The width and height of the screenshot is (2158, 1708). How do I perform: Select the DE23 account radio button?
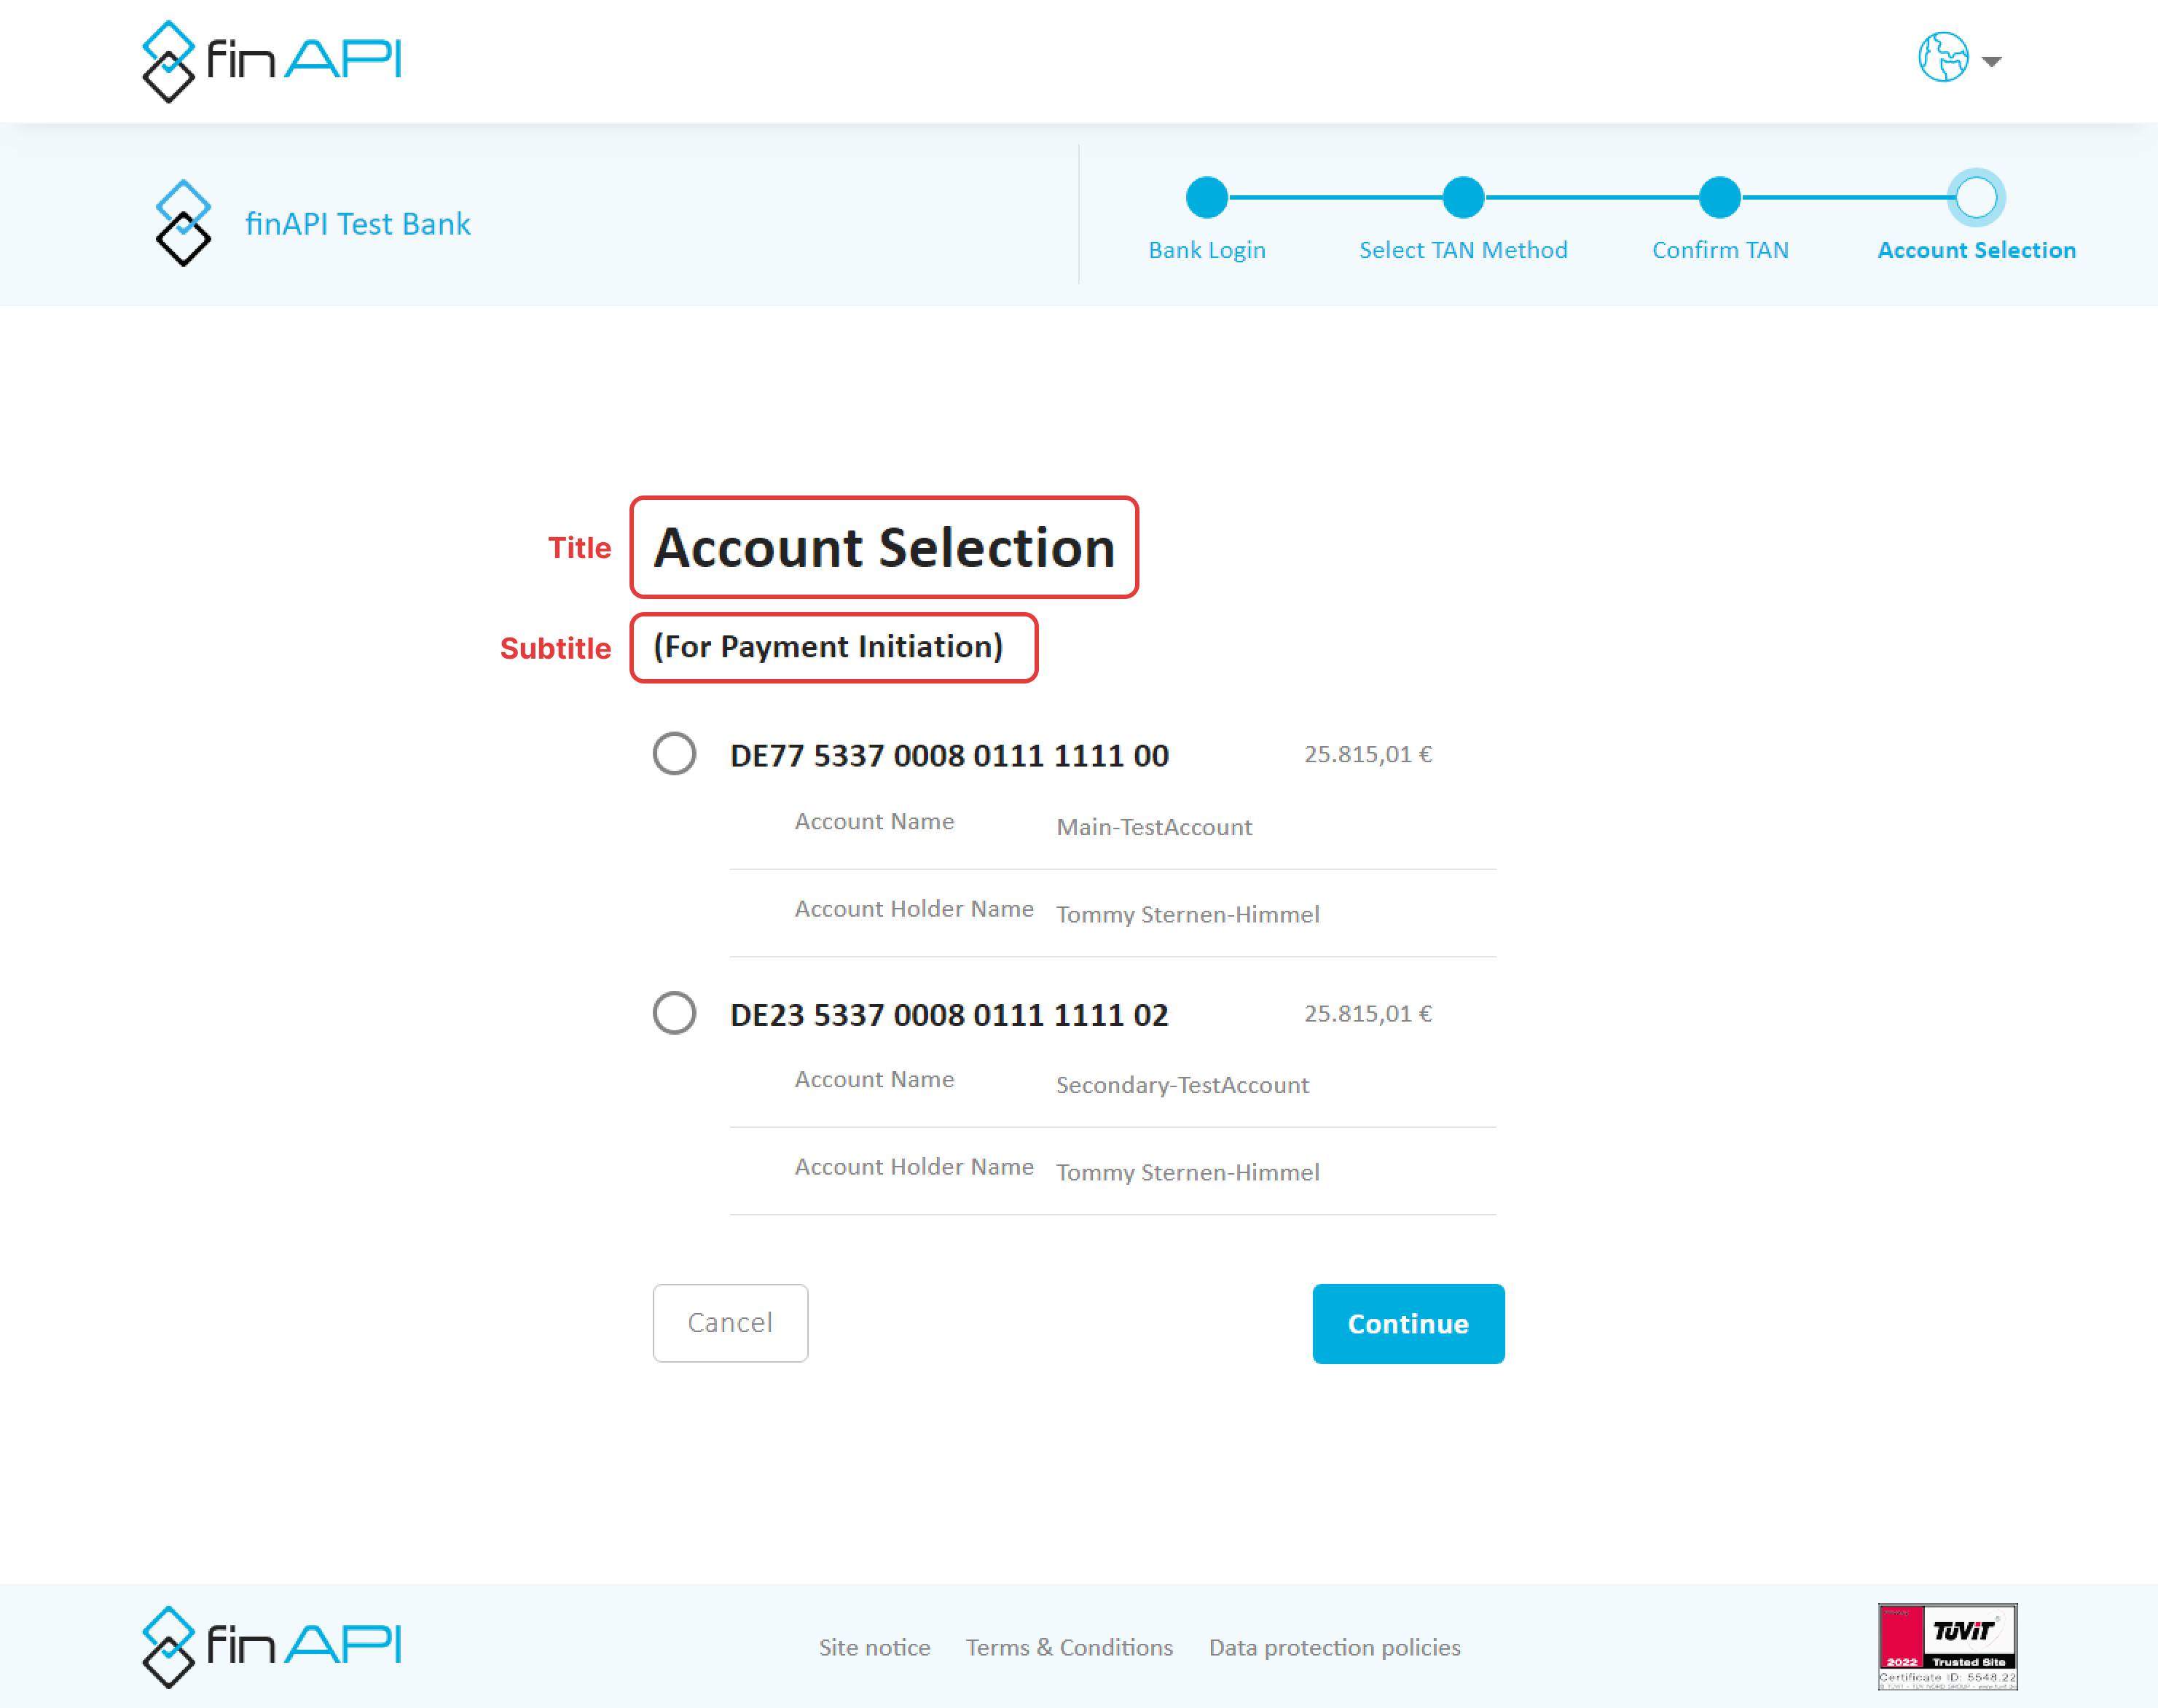[674, 1012]
